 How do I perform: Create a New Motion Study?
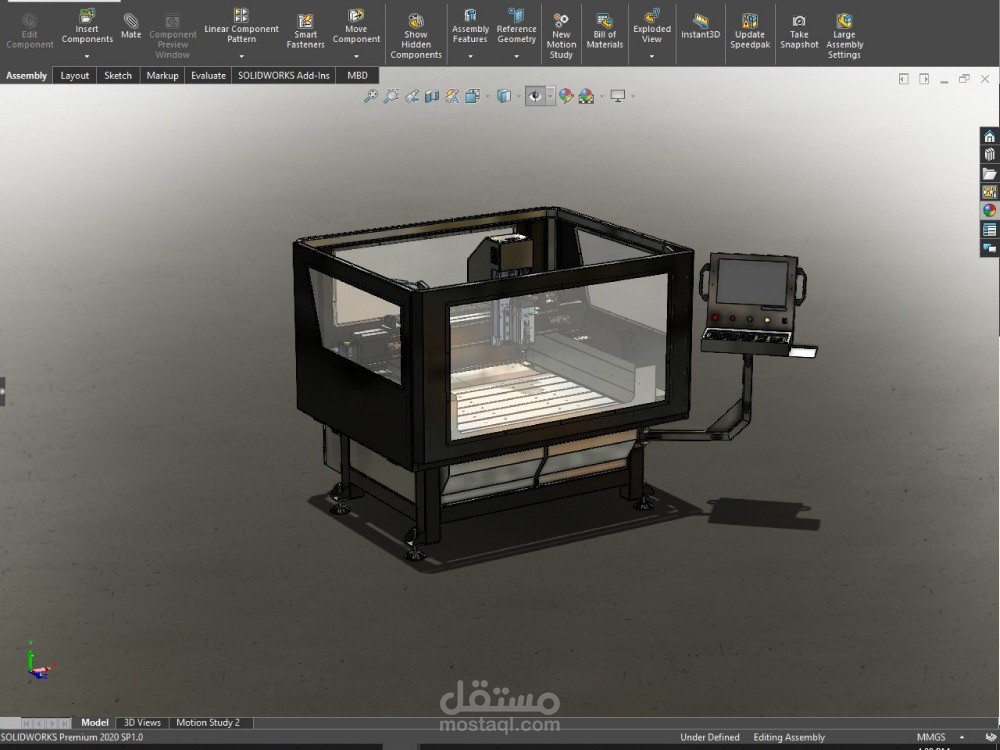561,37
